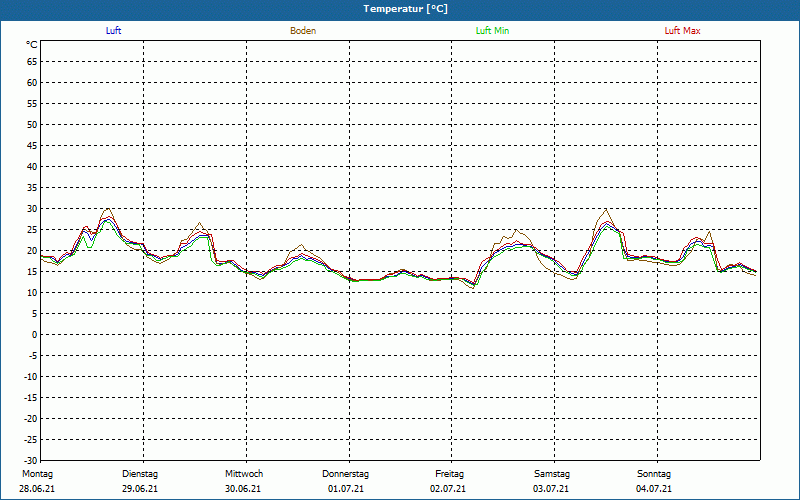The height and width of the screenshot is (500, 800).
Task: Click the date "01.07.21"
Action: click(x=346, y=489)
